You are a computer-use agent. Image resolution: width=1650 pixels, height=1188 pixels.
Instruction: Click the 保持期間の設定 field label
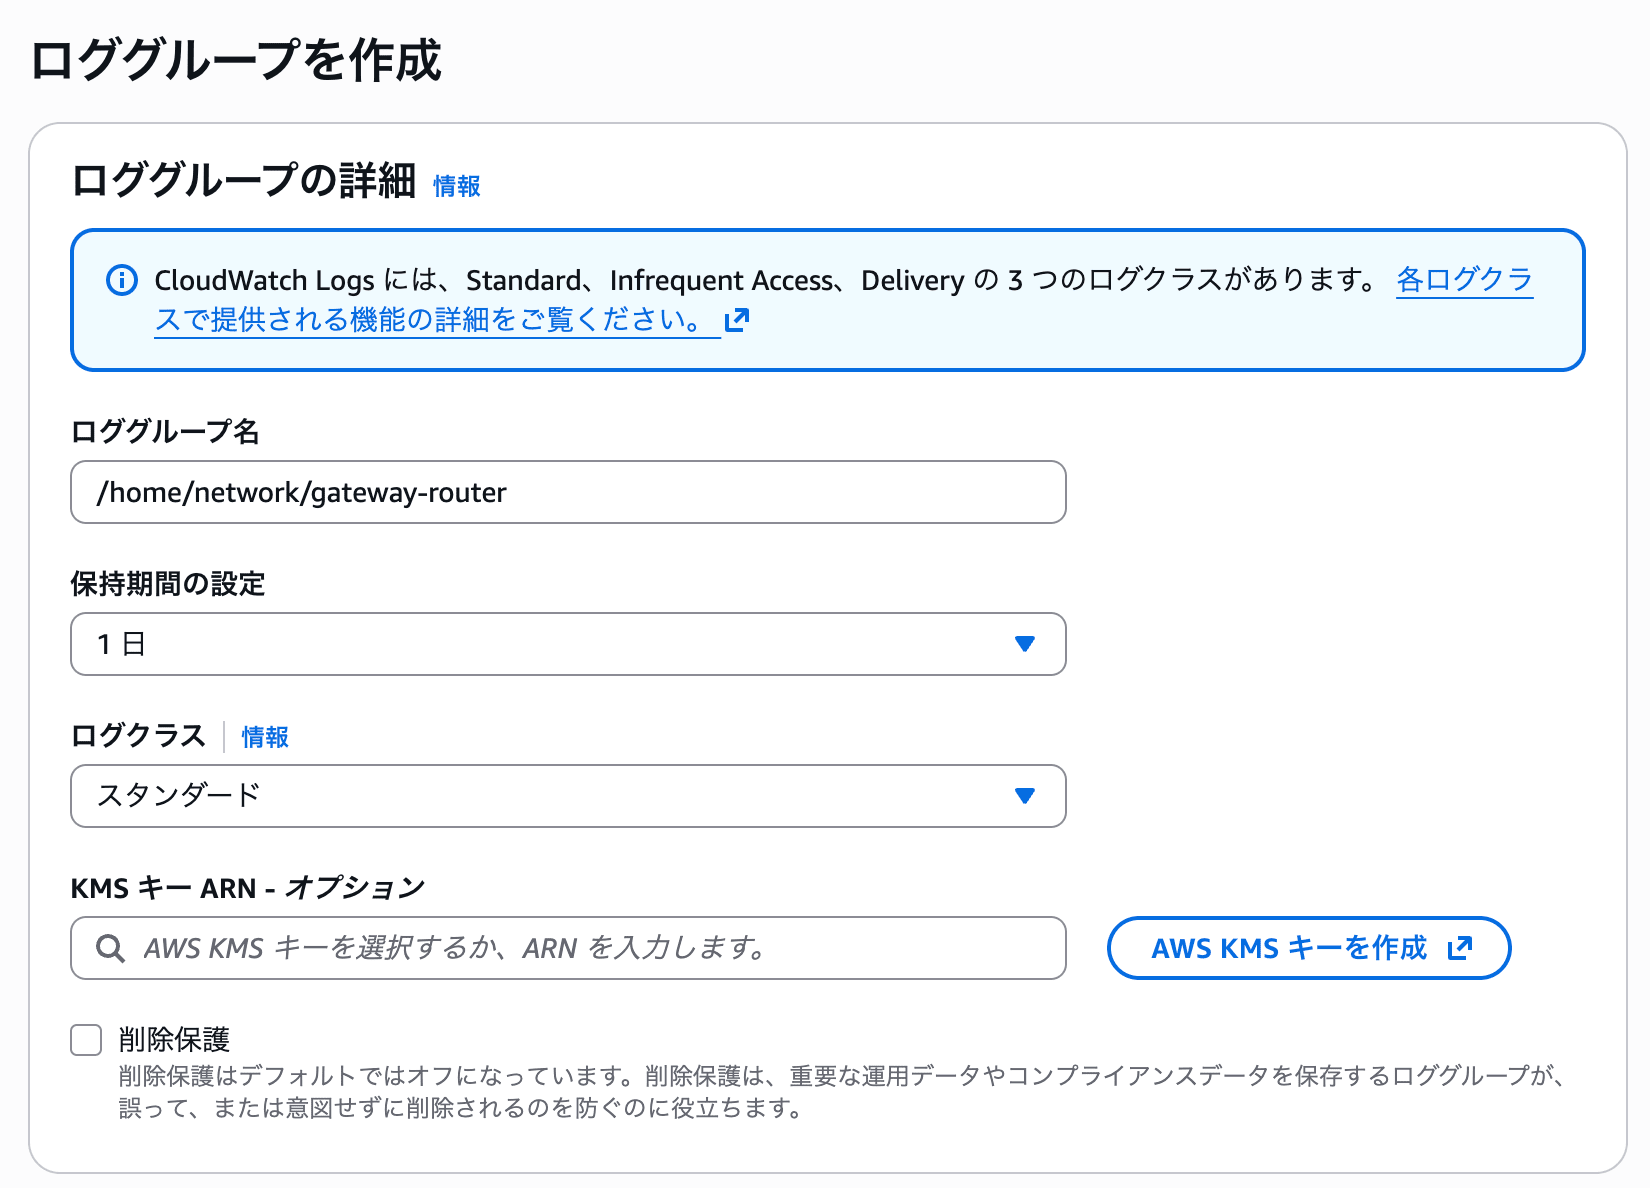point(168,584)
